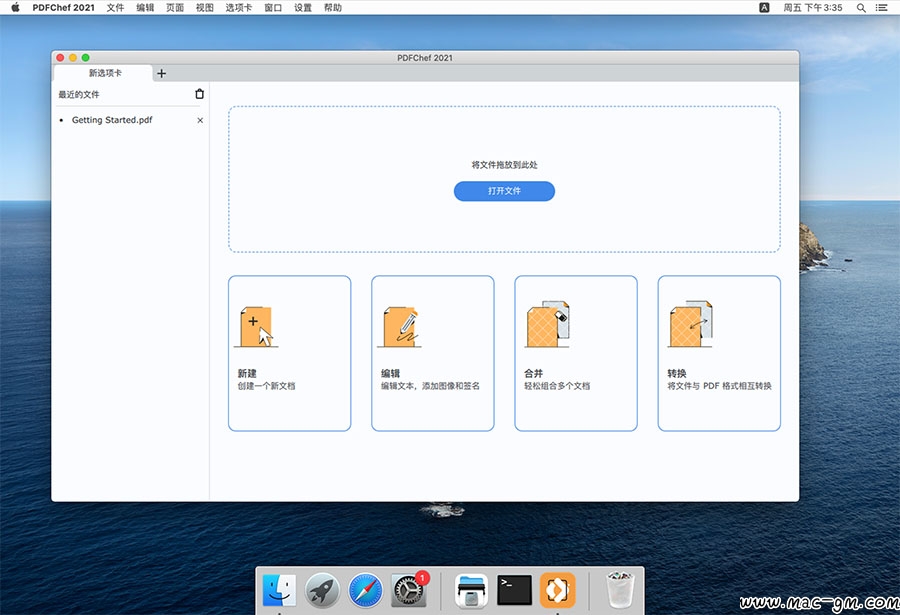
Task: Open the printer scanner app in Dock
Action: pos(471,590)
